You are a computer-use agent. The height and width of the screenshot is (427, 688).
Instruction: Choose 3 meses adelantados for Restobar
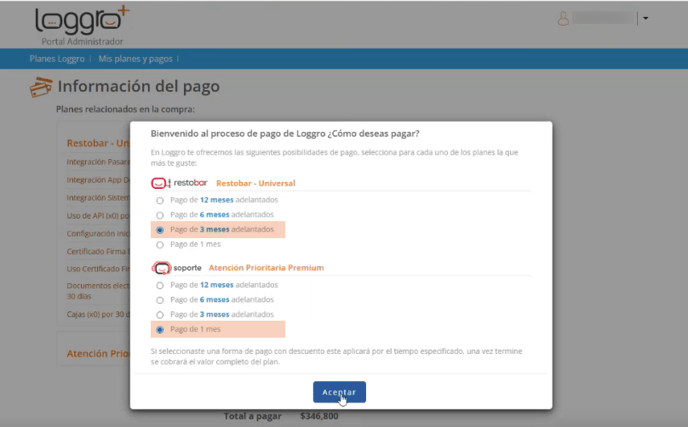pos(160,229)
